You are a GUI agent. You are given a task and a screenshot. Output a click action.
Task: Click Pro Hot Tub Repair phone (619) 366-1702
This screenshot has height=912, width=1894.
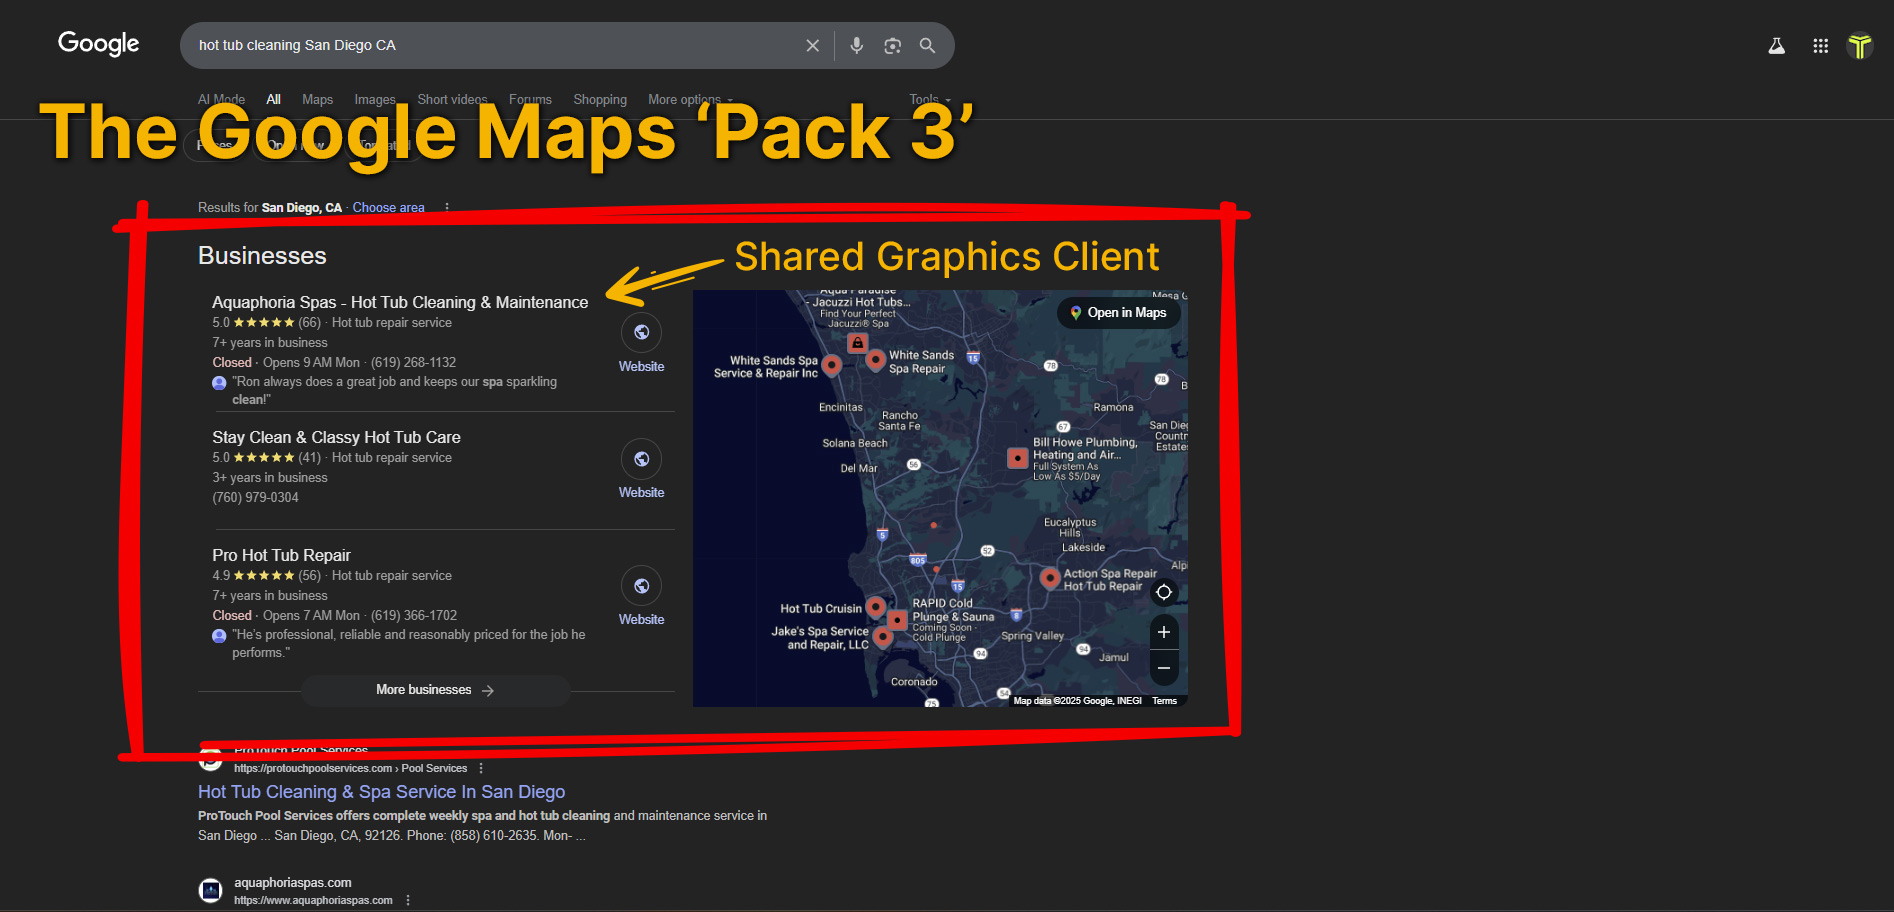[x=413, y=616]
